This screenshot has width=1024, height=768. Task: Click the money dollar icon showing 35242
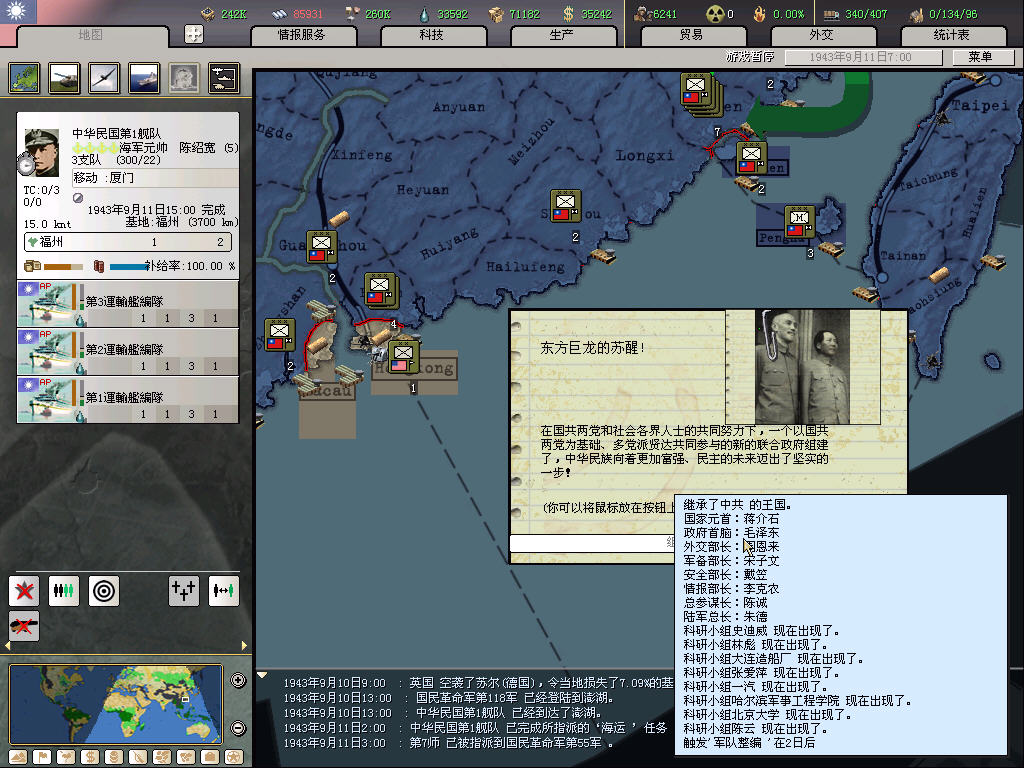(568, 13)
